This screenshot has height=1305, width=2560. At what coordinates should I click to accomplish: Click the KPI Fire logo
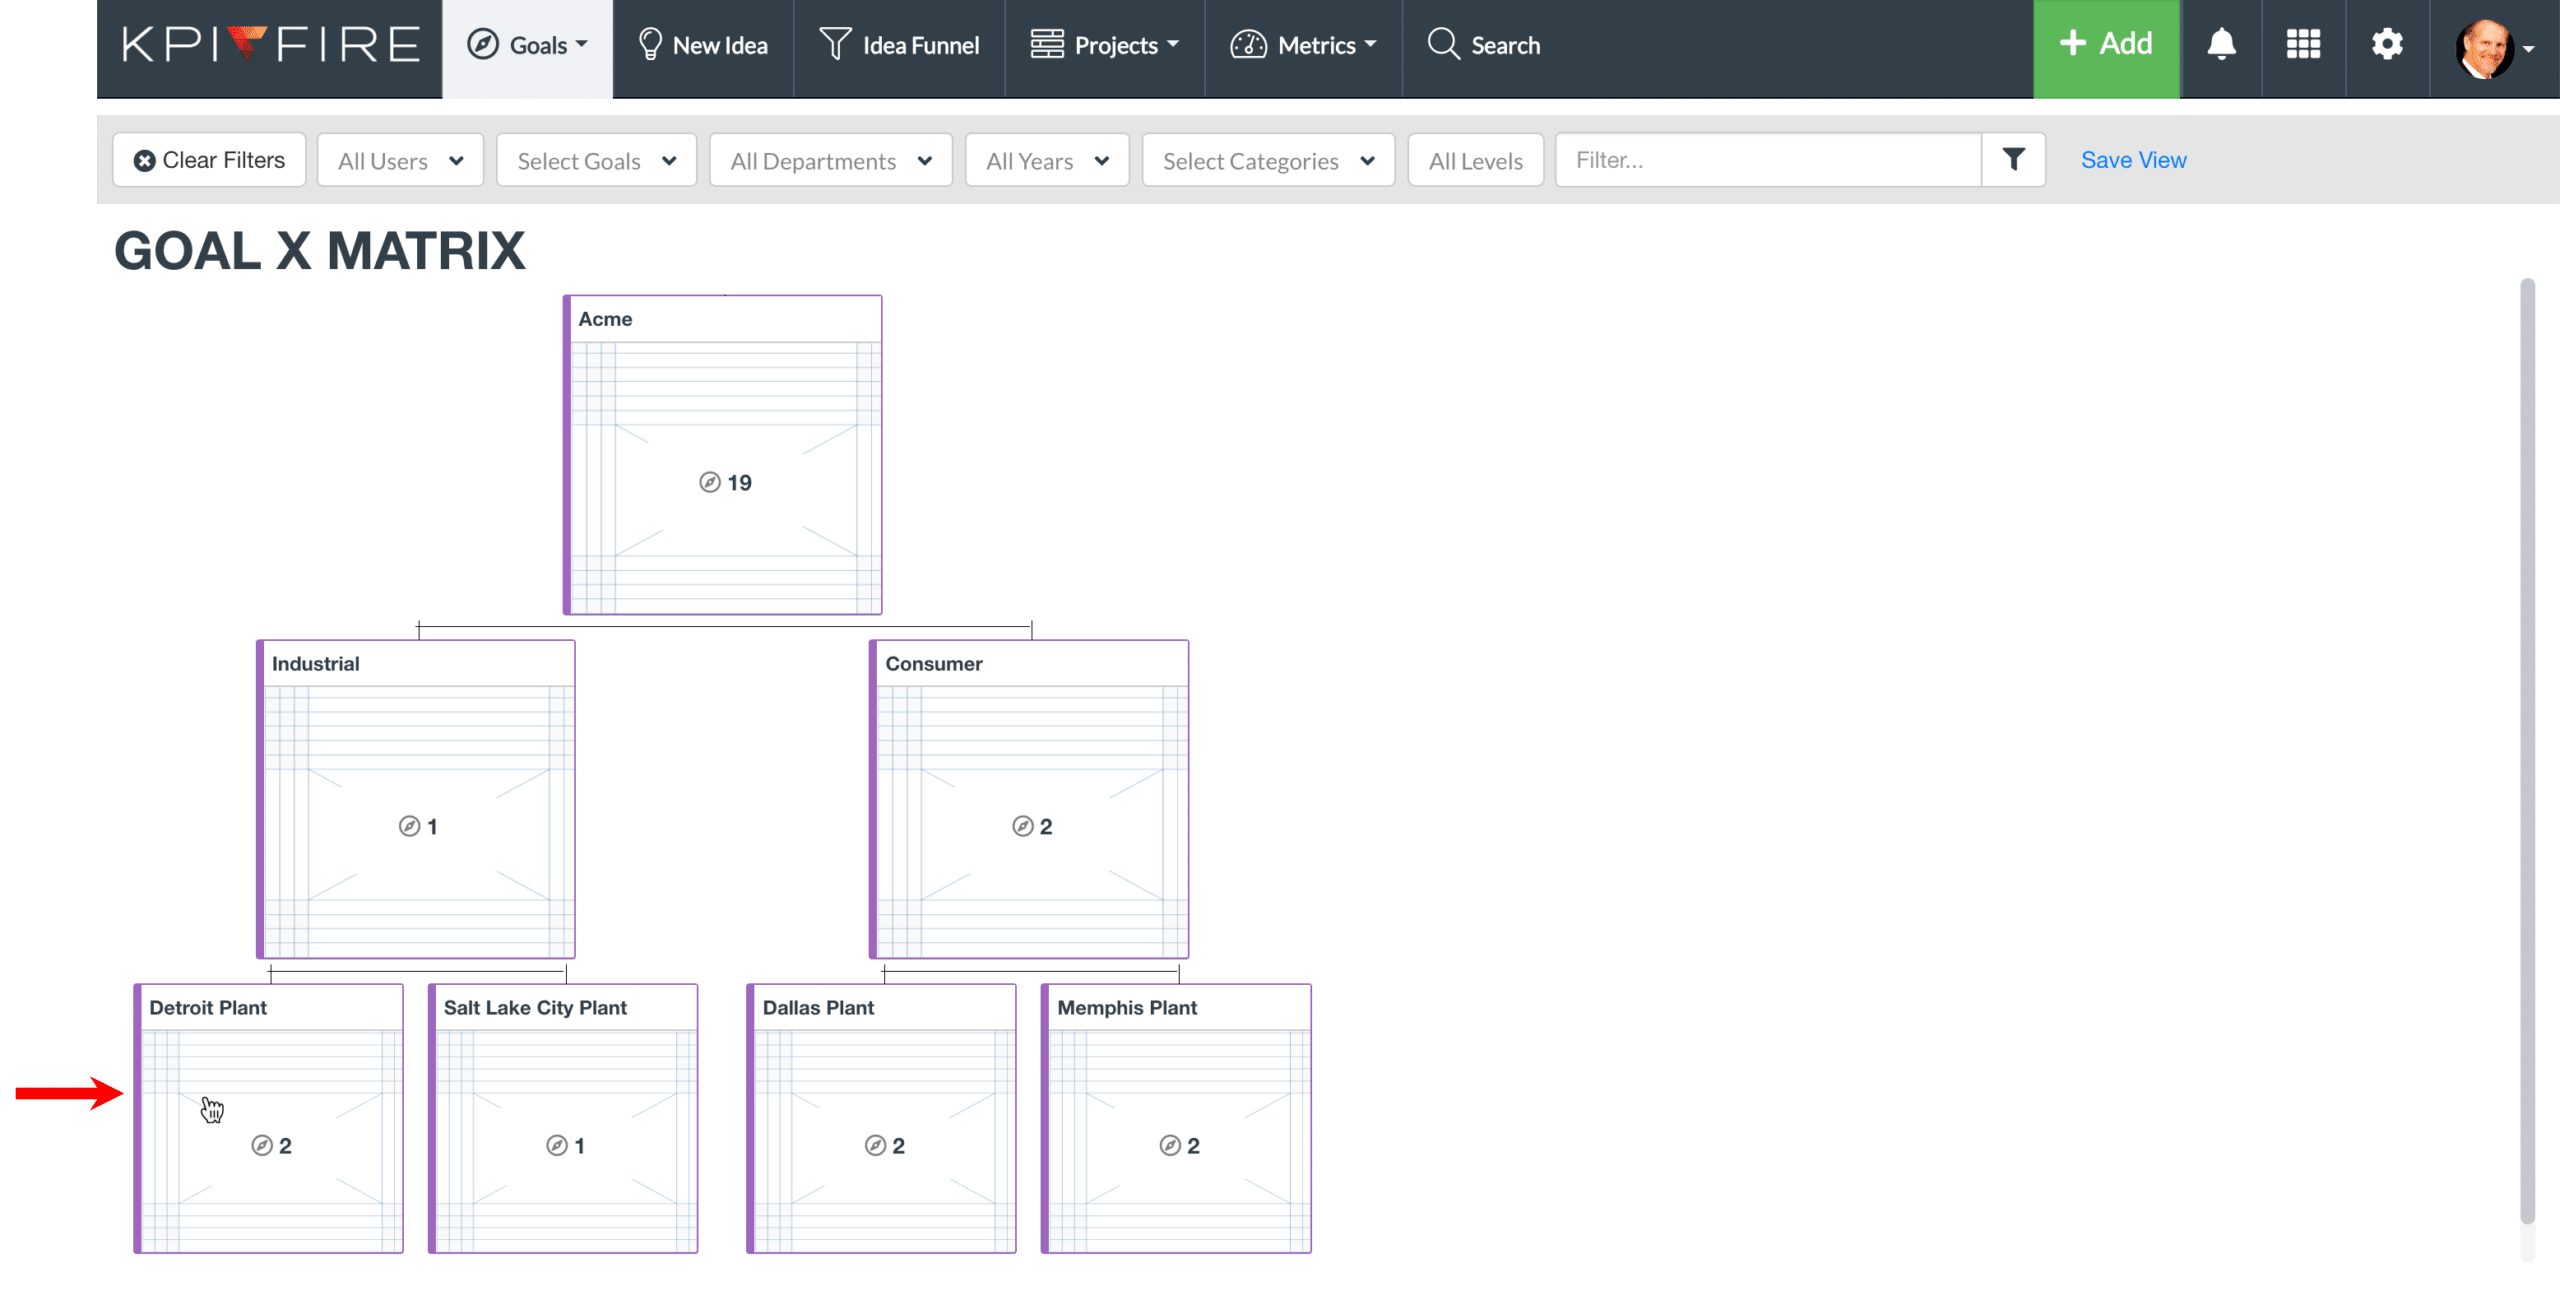coord(270,45)
